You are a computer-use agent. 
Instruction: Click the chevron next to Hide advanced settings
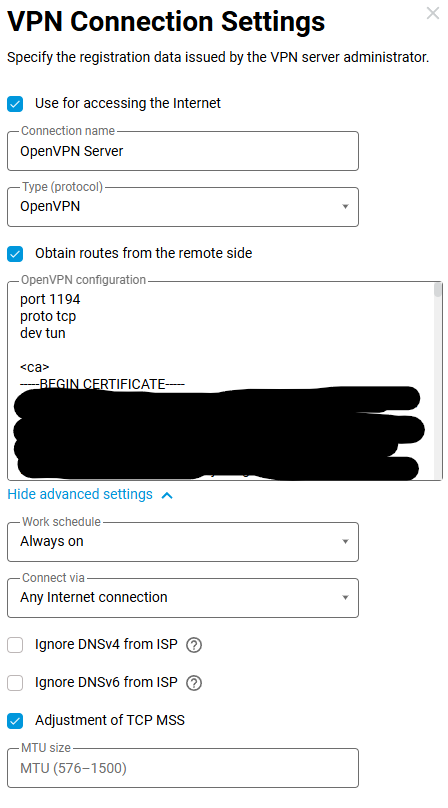167,495
